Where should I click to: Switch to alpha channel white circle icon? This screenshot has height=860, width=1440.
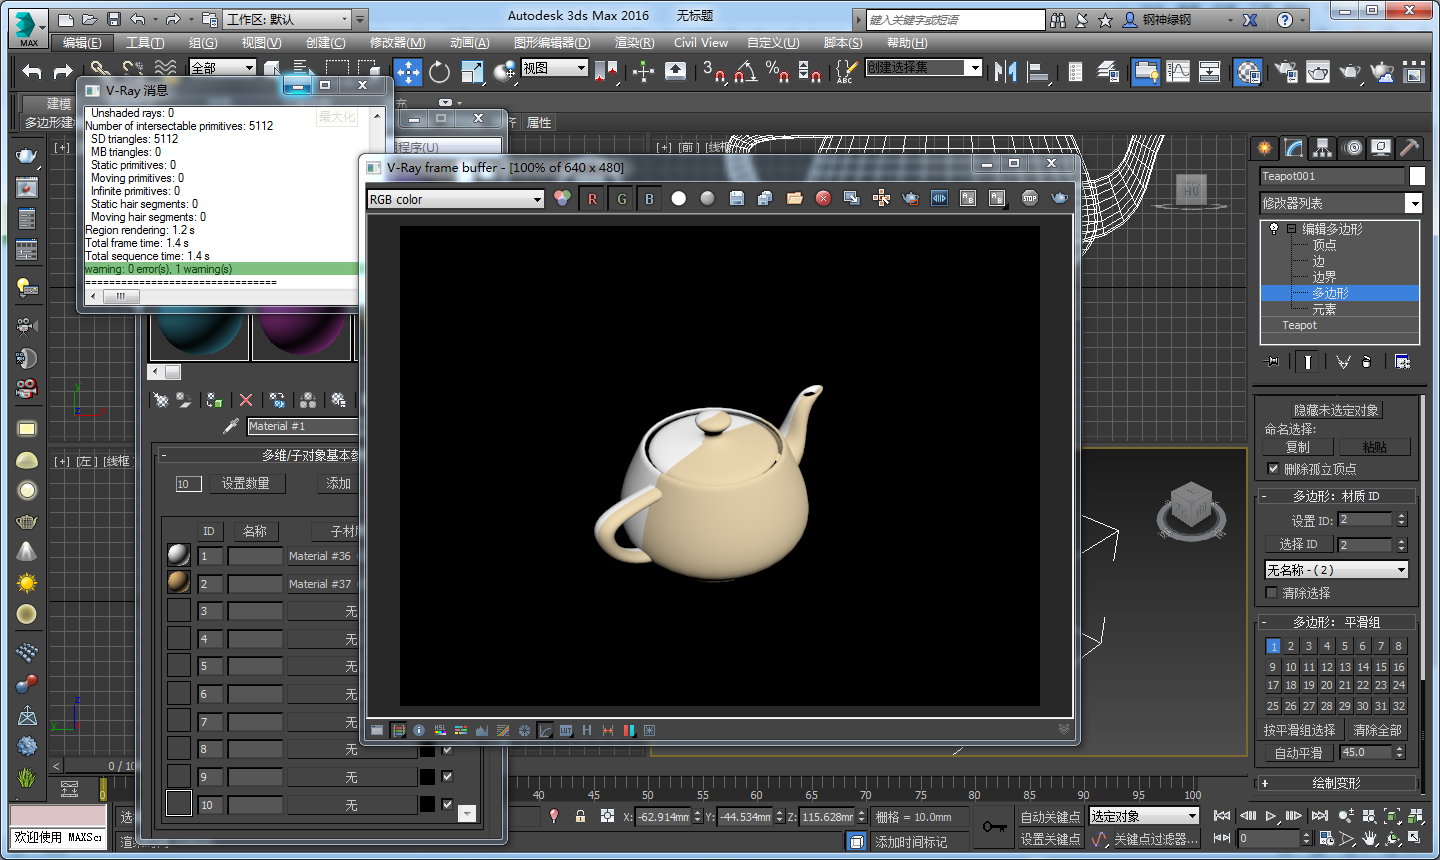679,198
